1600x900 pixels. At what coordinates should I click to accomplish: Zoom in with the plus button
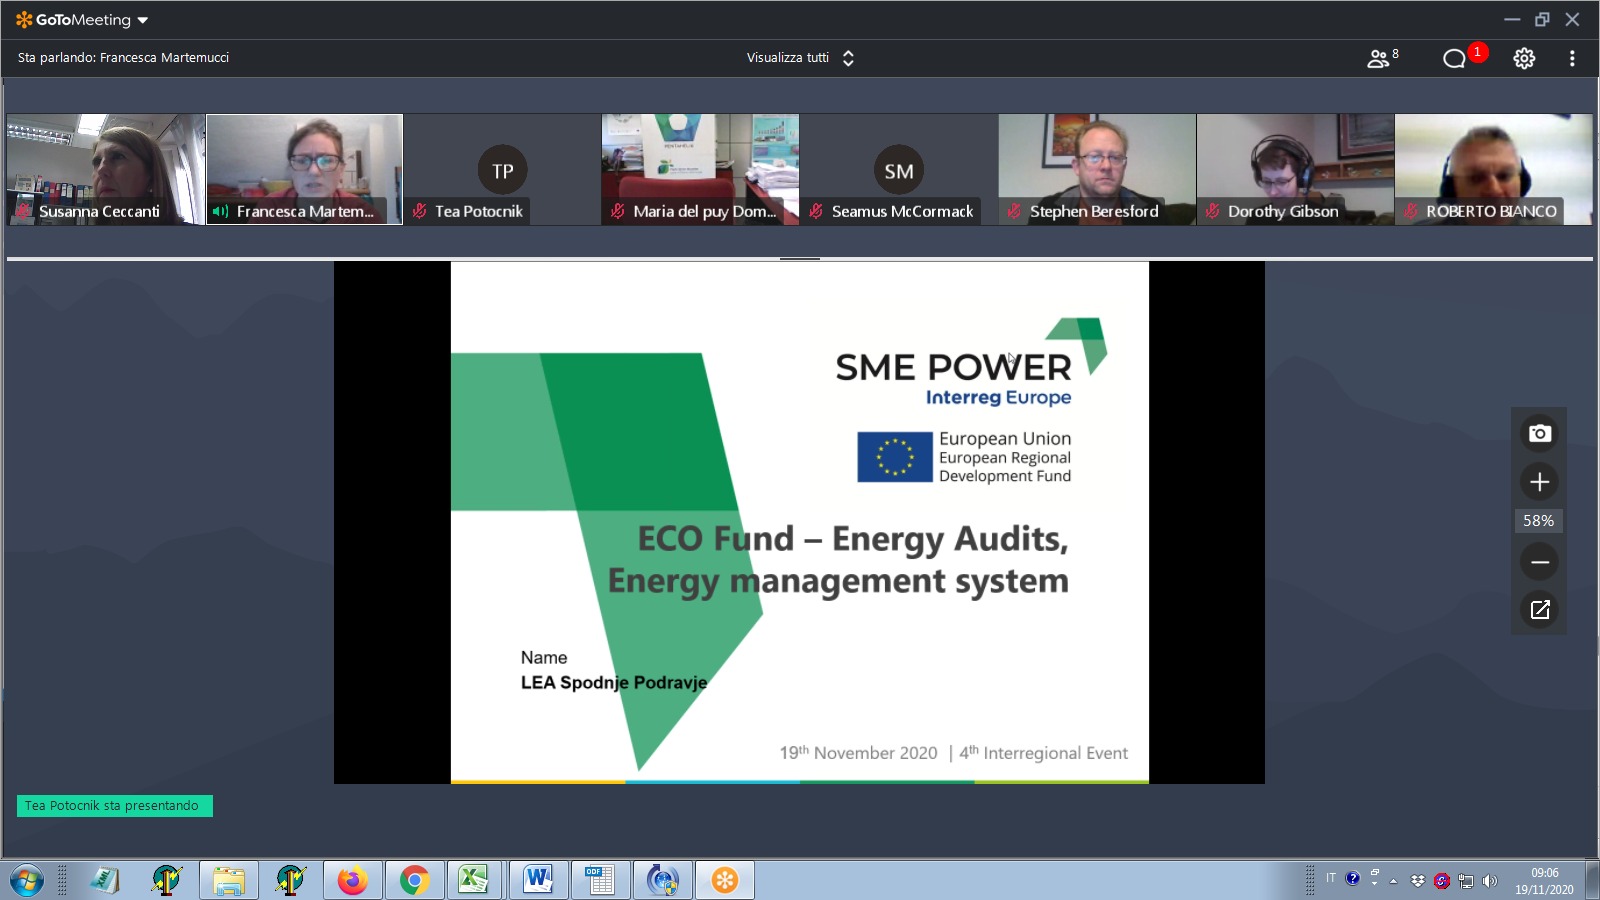pyautogui.click(x=1540, y=482)
